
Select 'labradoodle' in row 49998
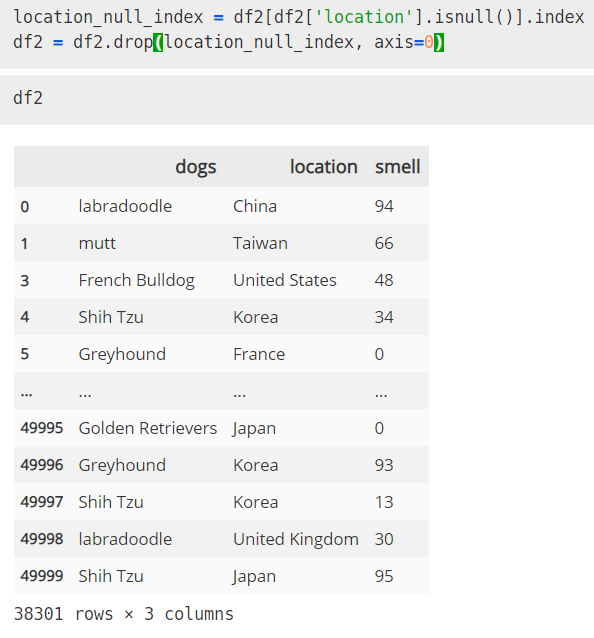(x=125, y=539)
